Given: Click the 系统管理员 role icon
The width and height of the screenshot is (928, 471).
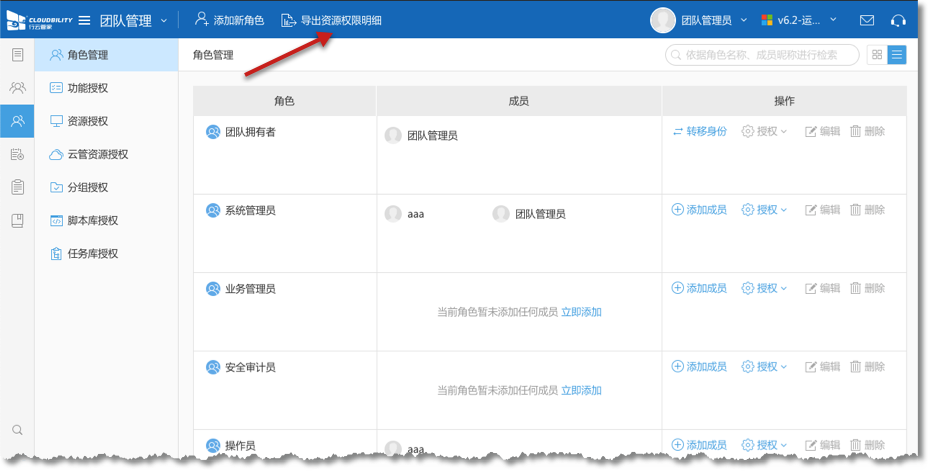Looking at the screenshot, I should [x=213, y=210].
